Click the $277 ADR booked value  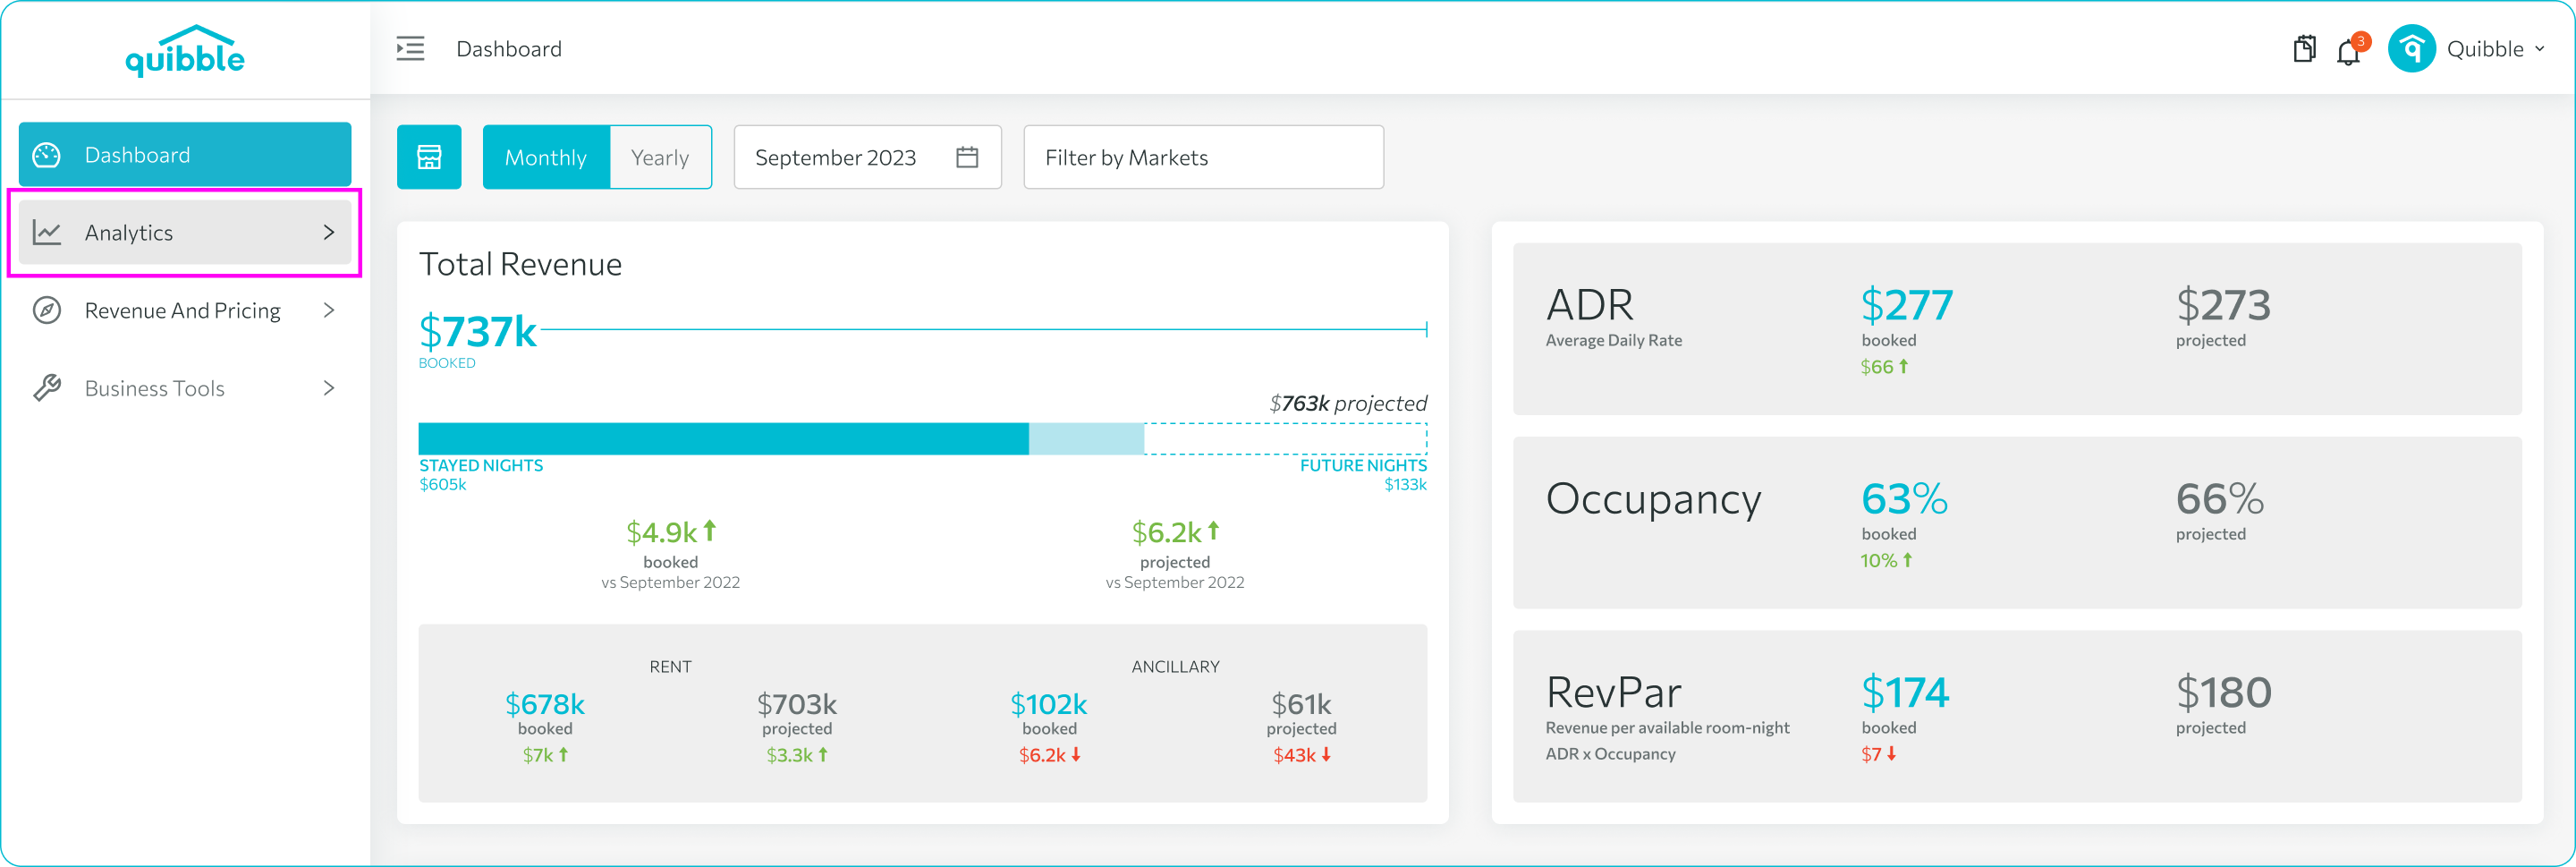(1906, 305)
